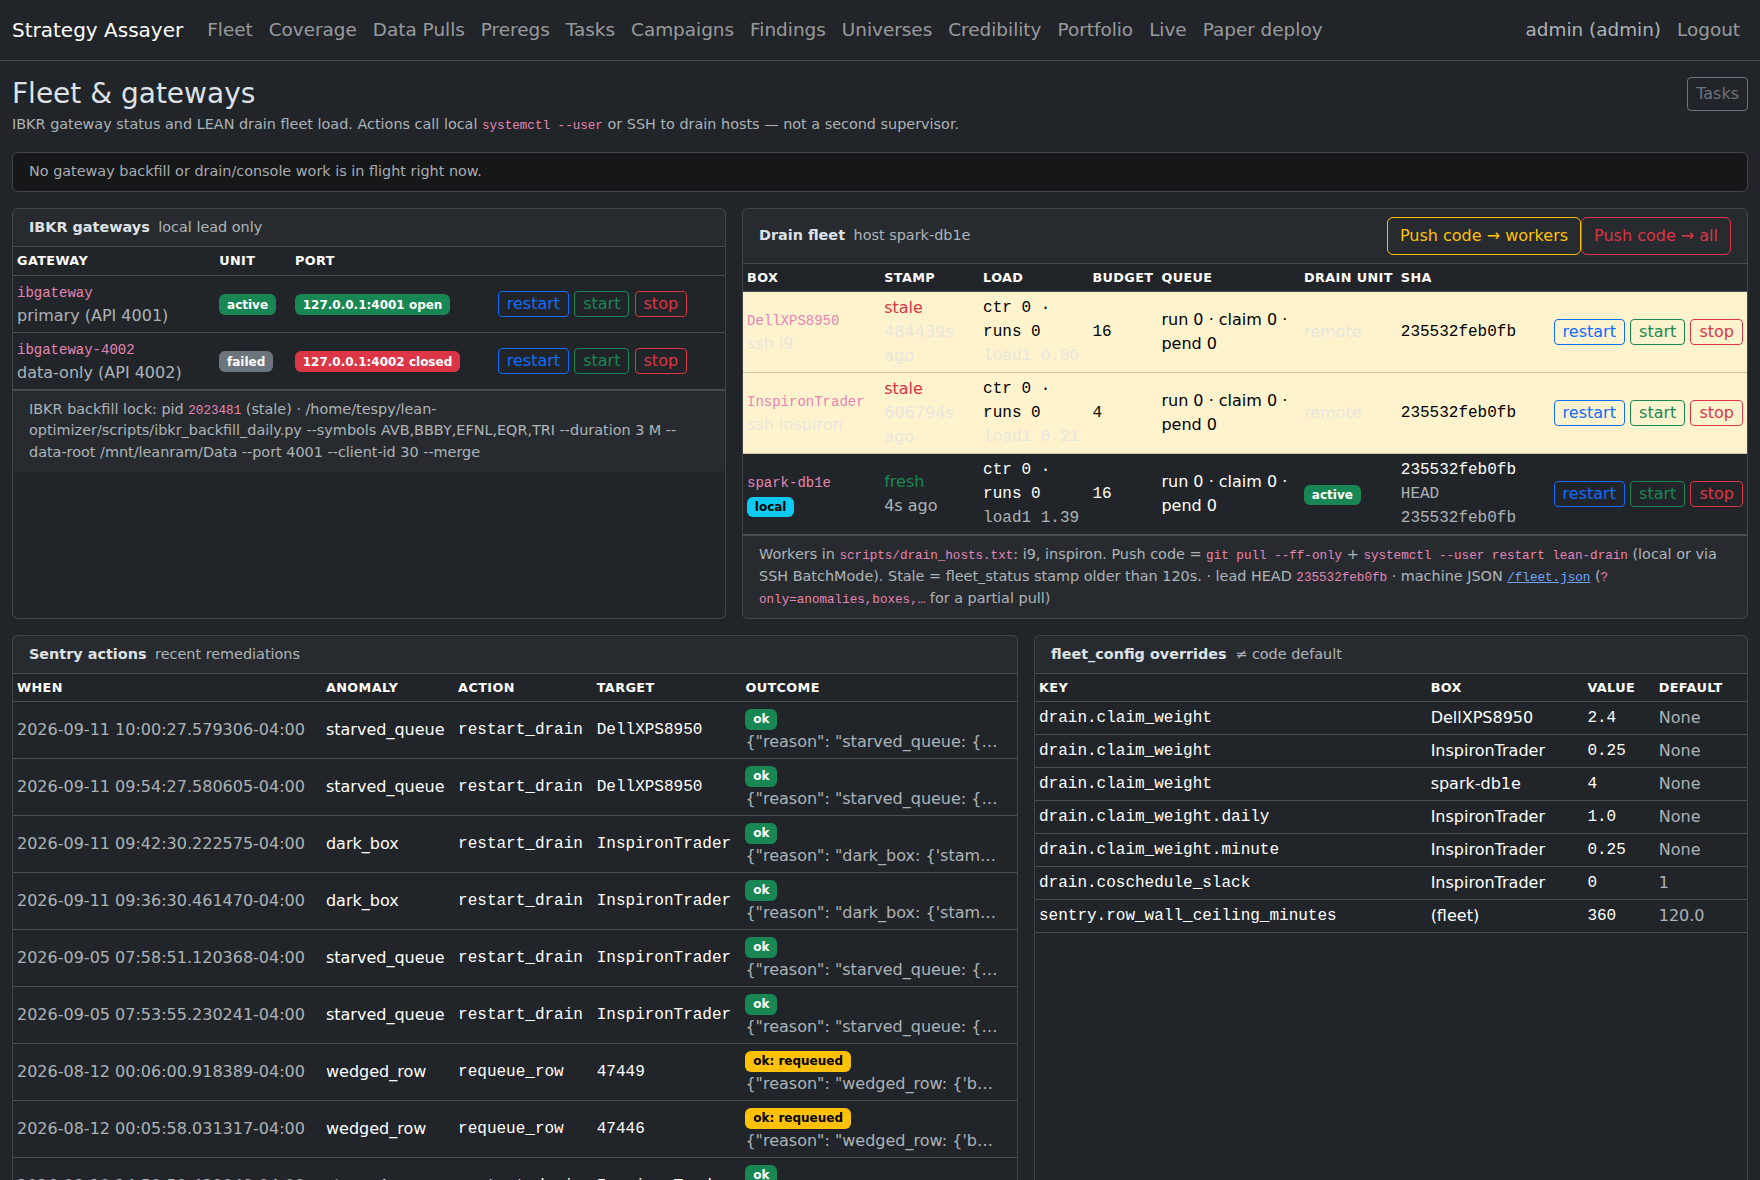
Task: Click Push code → all button
Action: pos(1656,236)
